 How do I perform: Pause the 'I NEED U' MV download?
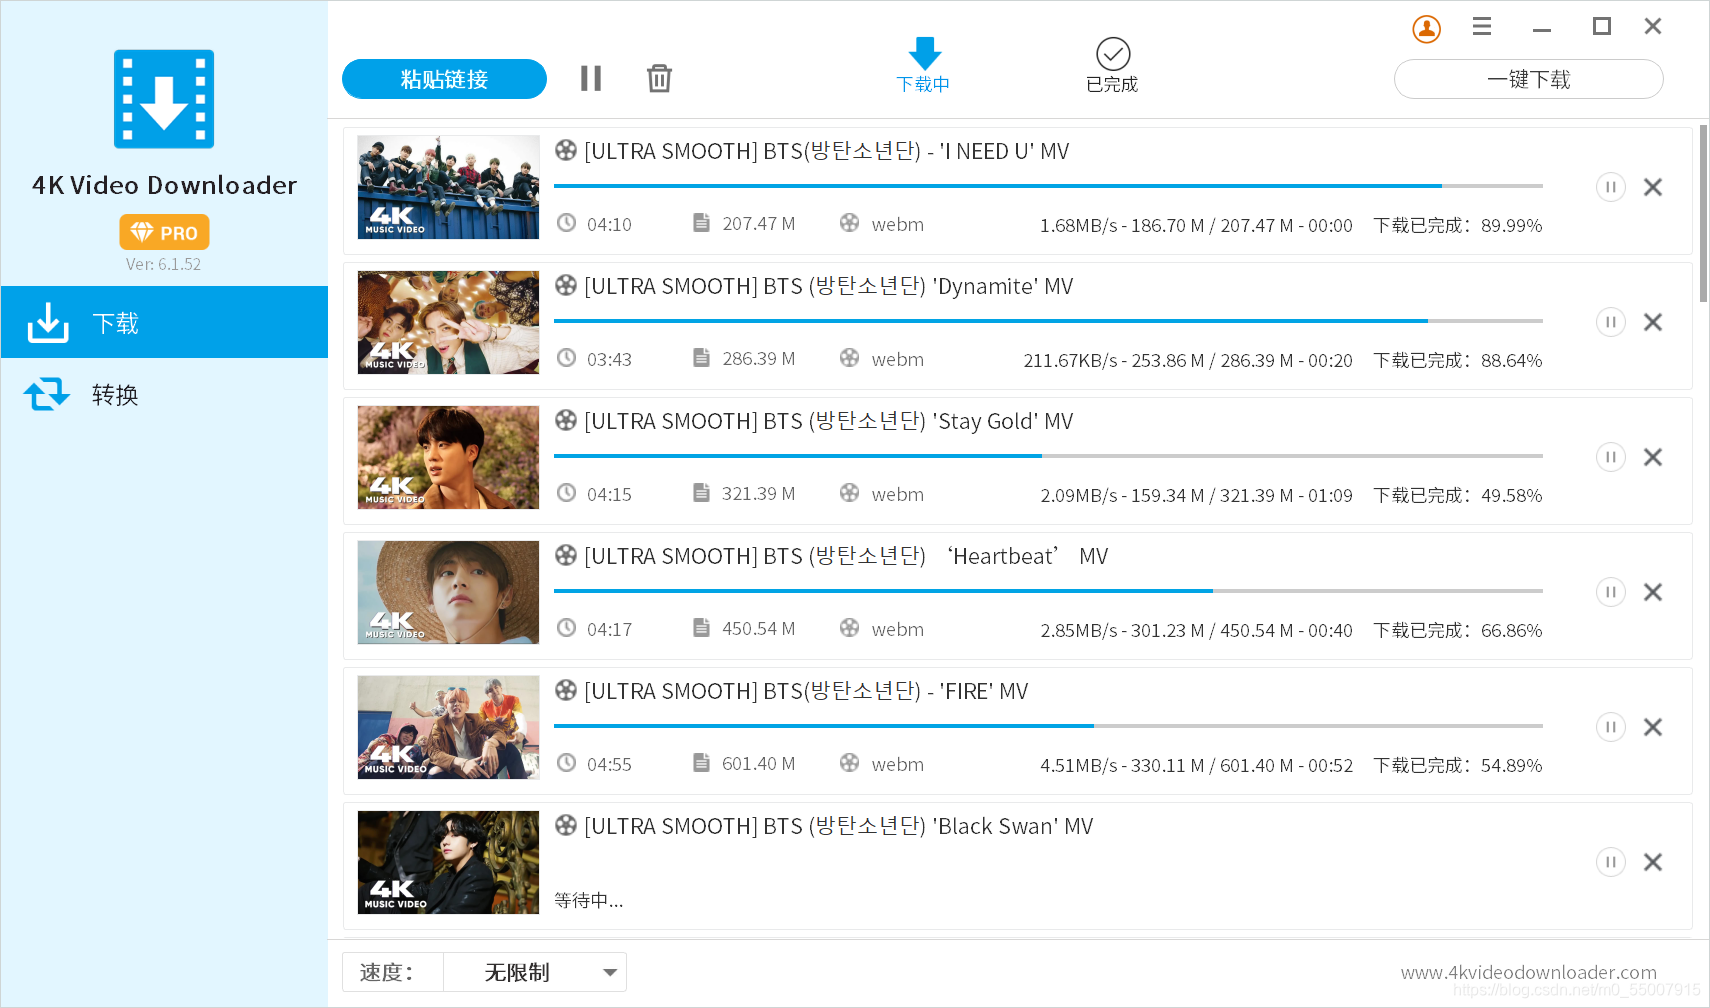coord(1610,187)
